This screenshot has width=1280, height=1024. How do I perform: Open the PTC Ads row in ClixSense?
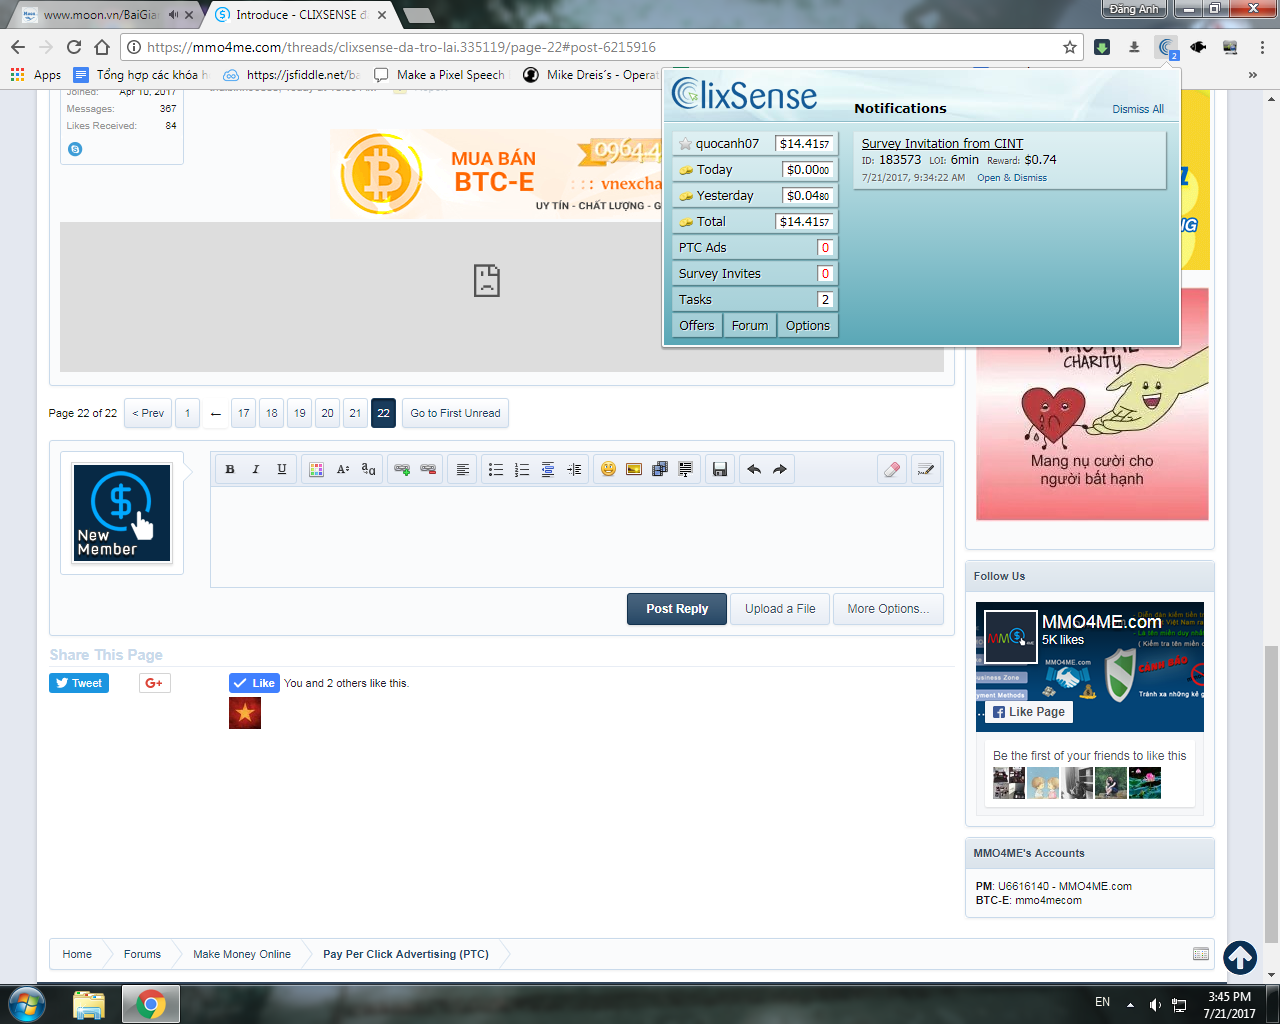tap(755, 248)
